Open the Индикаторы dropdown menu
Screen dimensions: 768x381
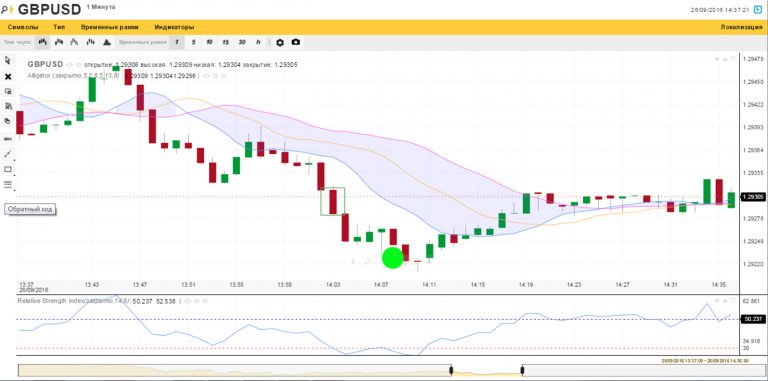point(174,27)
